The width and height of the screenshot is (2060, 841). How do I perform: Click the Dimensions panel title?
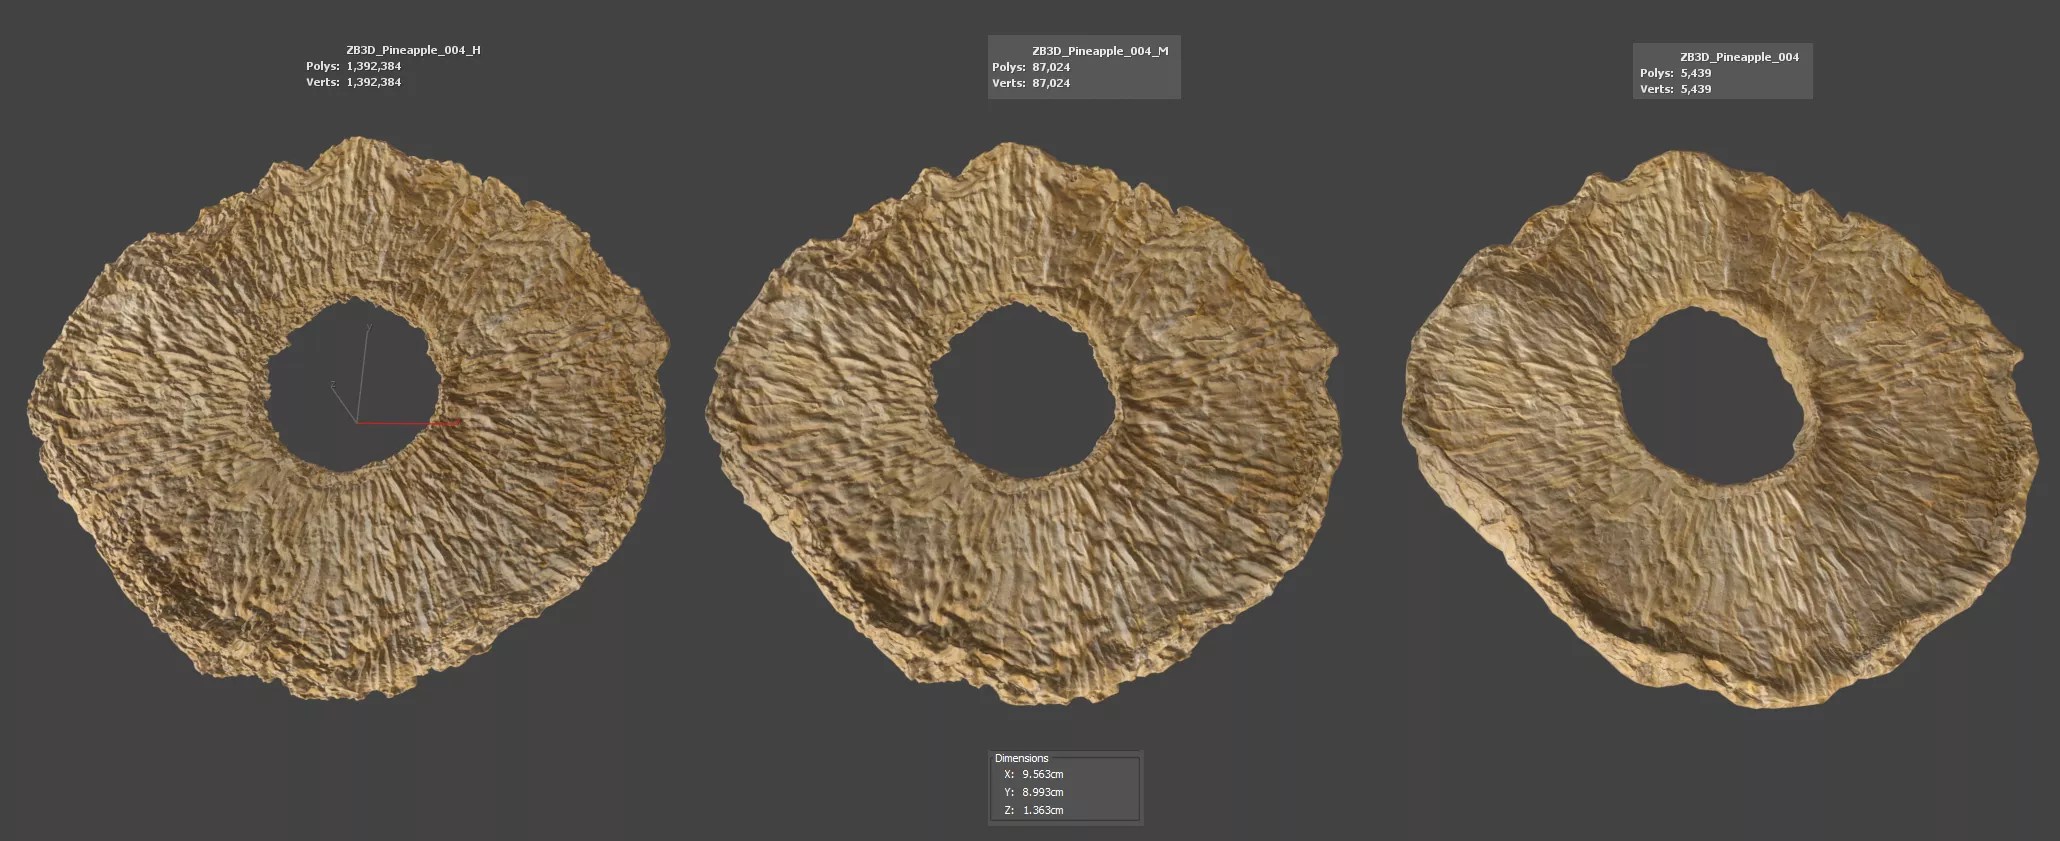pyautogui.click(x=1021, y=758)
